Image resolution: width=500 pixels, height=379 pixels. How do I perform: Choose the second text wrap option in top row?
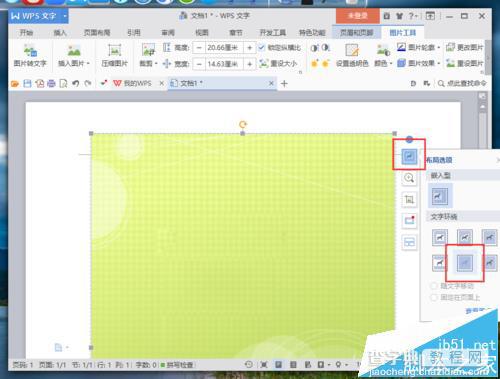(465, 238)
